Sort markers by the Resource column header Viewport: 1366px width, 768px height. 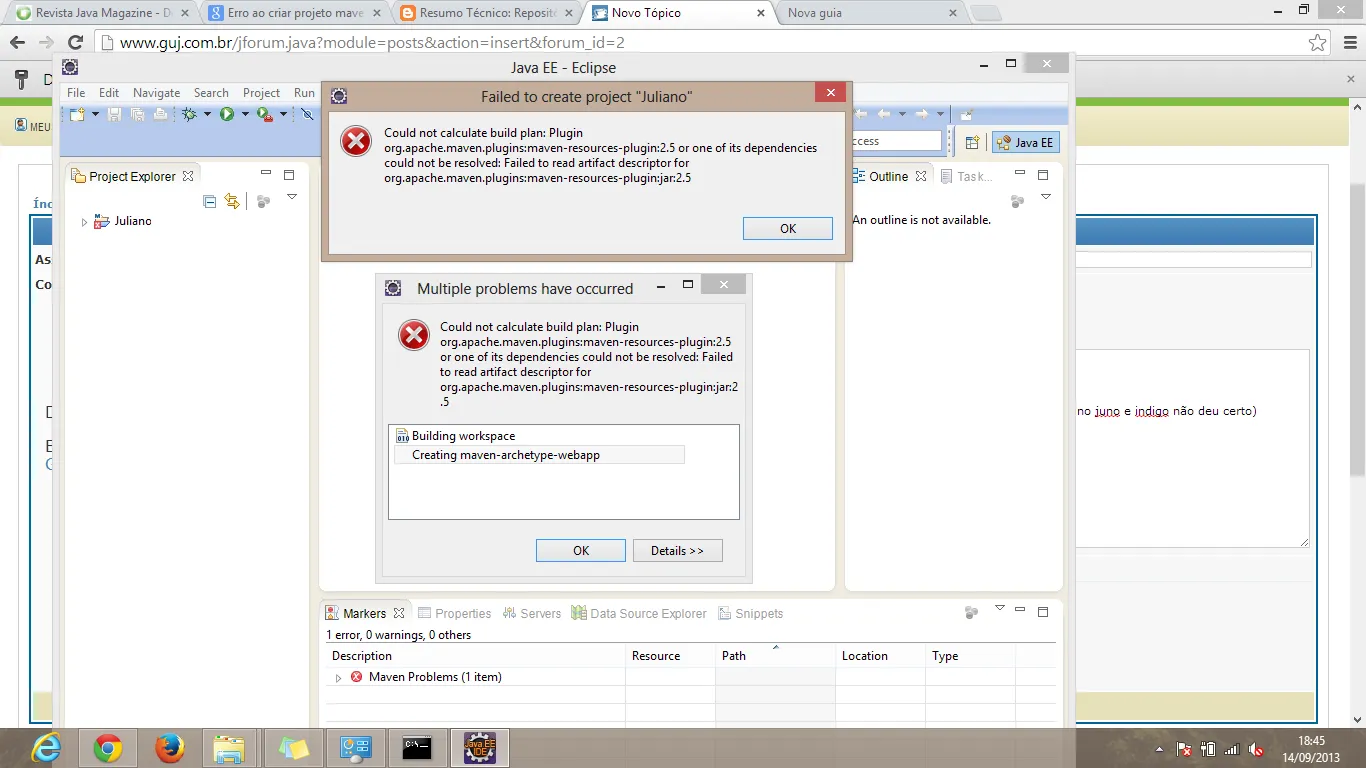(671, 656)
